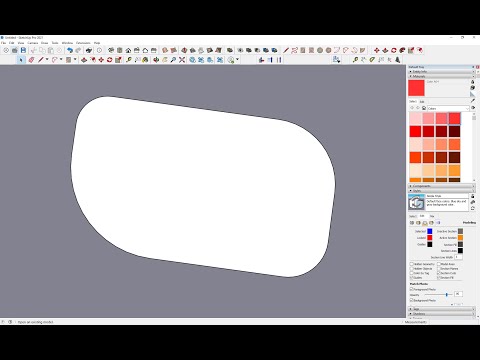Screen dimensions: 480x360
Task: Expand the Tags panel
Action: [x=441, y=309]
